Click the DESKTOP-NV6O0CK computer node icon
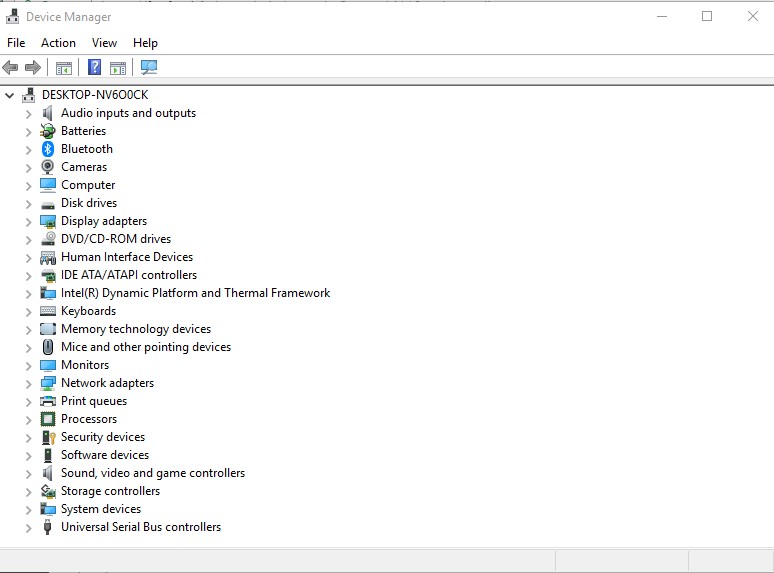 (x=29, y=95)
